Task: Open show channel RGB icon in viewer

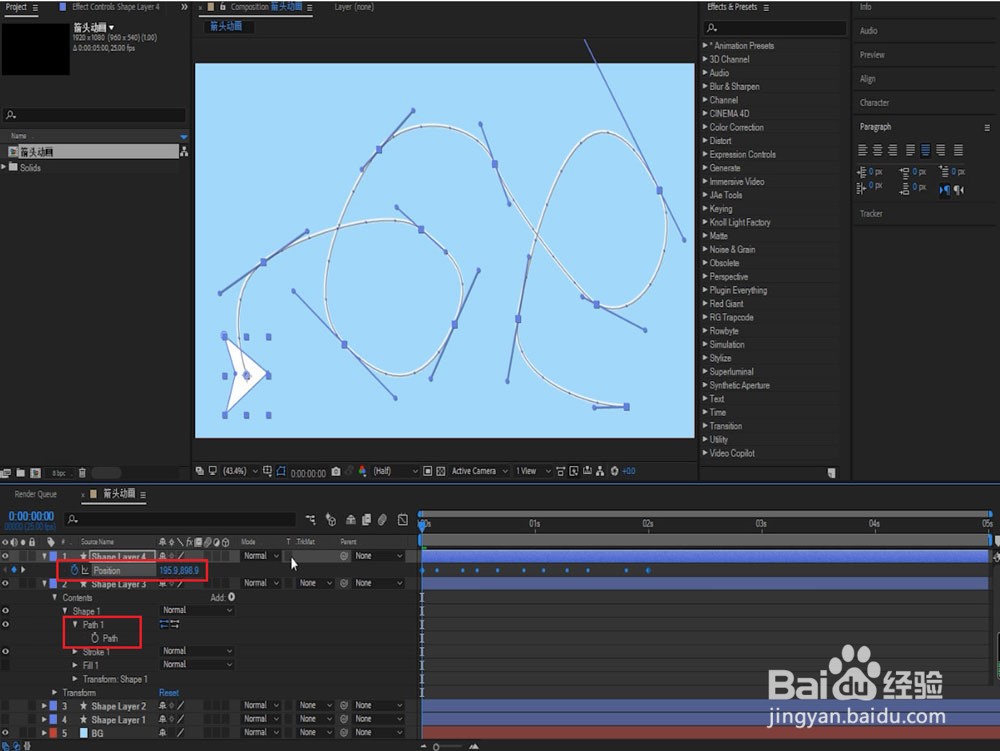Action: tap(362, 471)
